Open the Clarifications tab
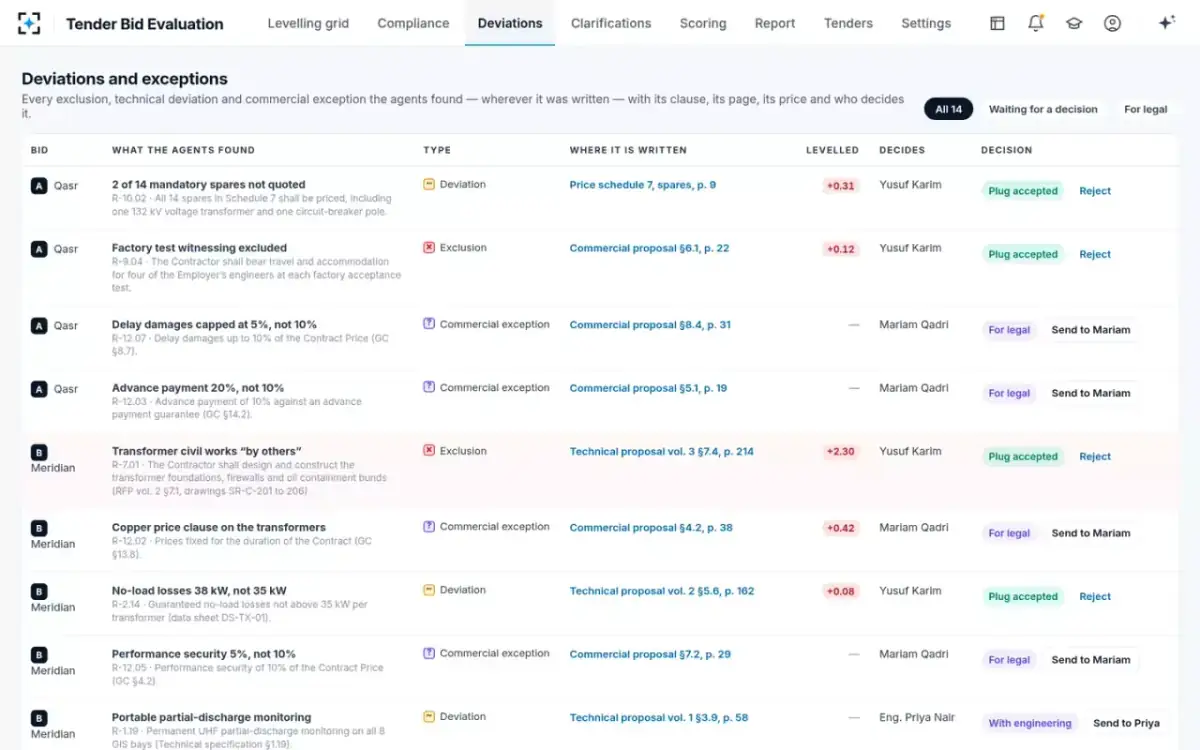The width and height of the screenshot is (1200, 750). (x=611, y=23)
